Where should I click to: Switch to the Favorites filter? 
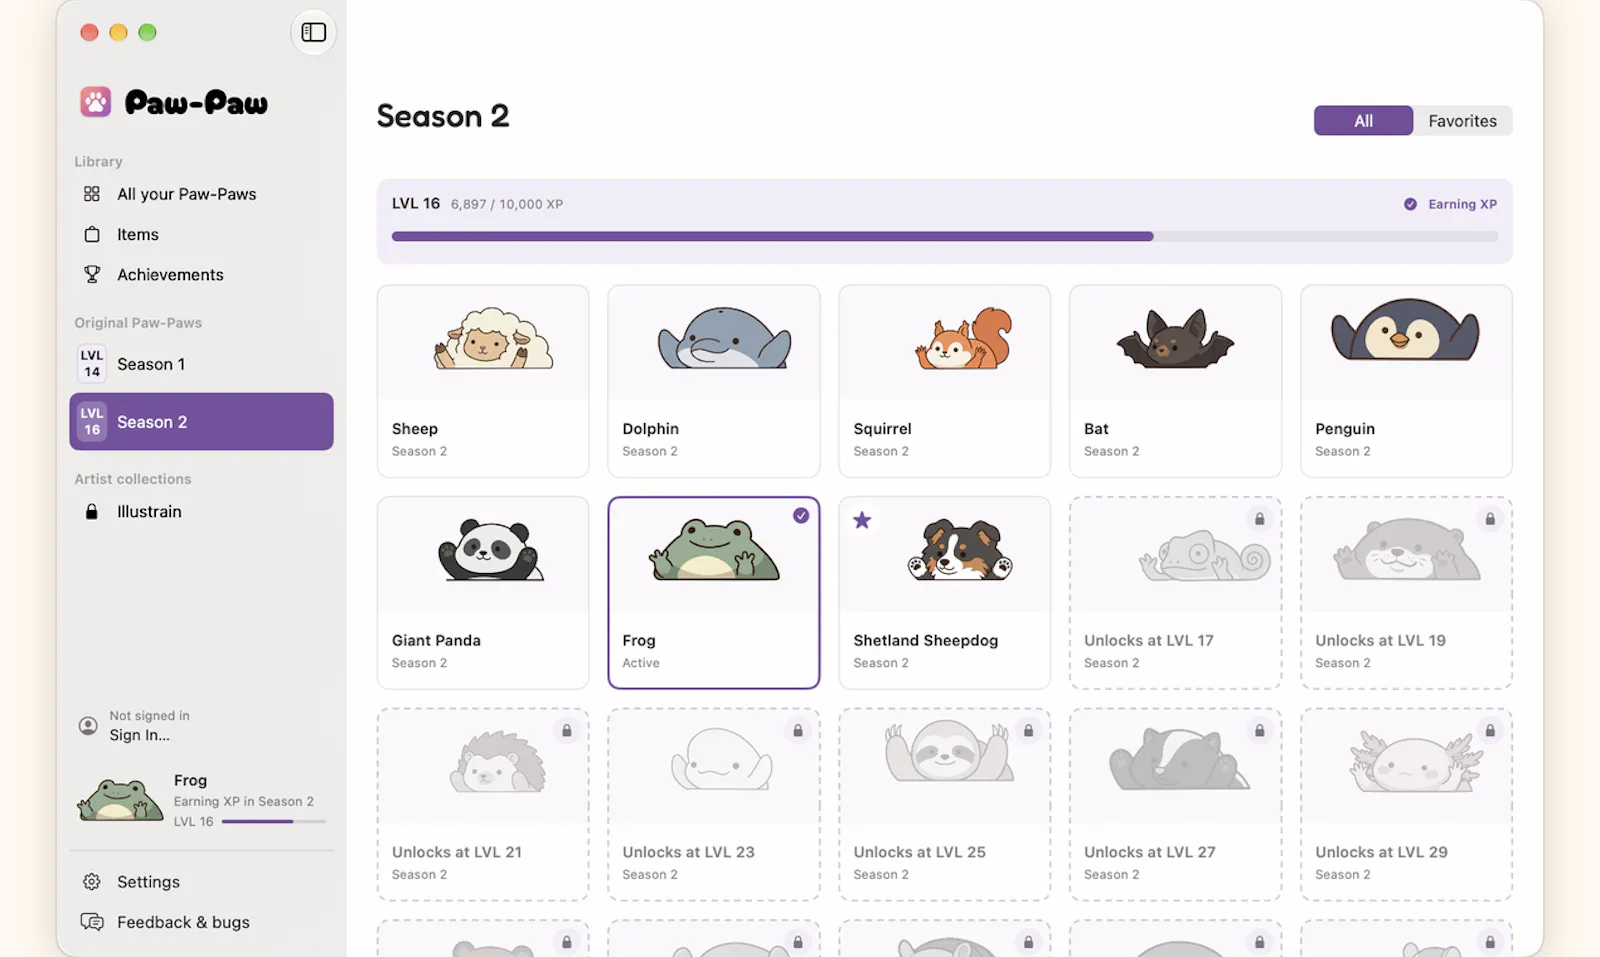click(1462, 121)
